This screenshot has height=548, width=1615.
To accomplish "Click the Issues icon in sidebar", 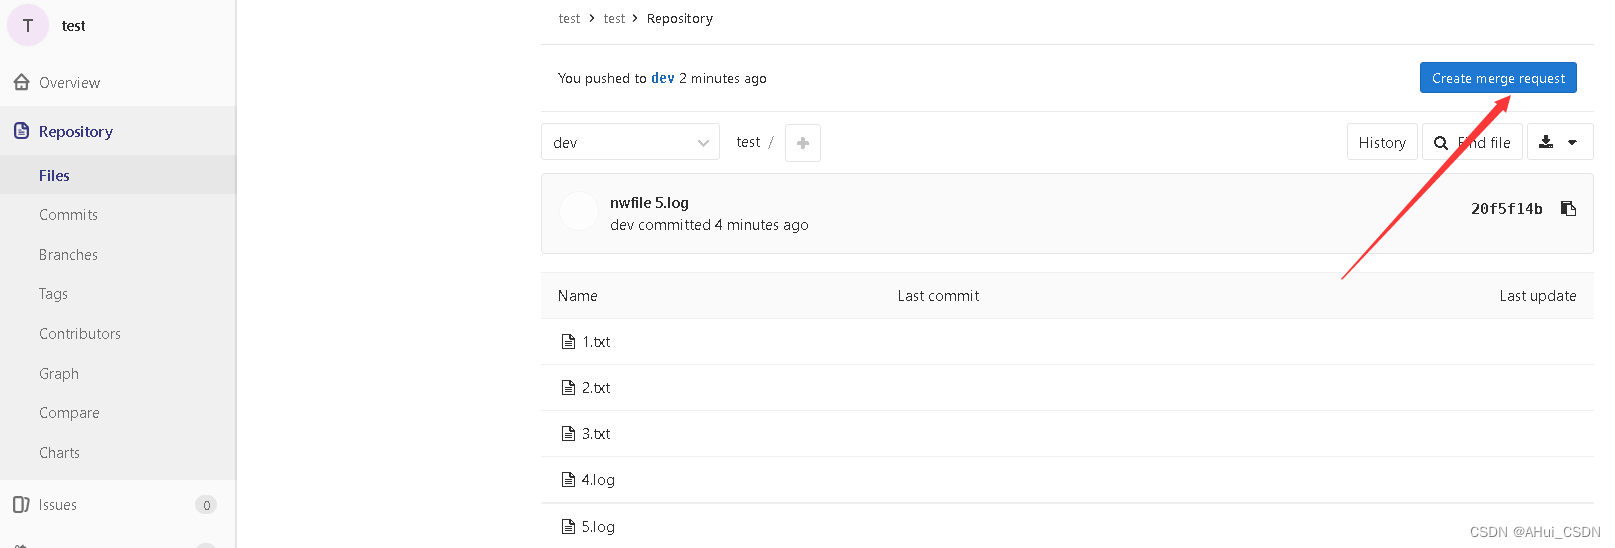I will (21, 505).
